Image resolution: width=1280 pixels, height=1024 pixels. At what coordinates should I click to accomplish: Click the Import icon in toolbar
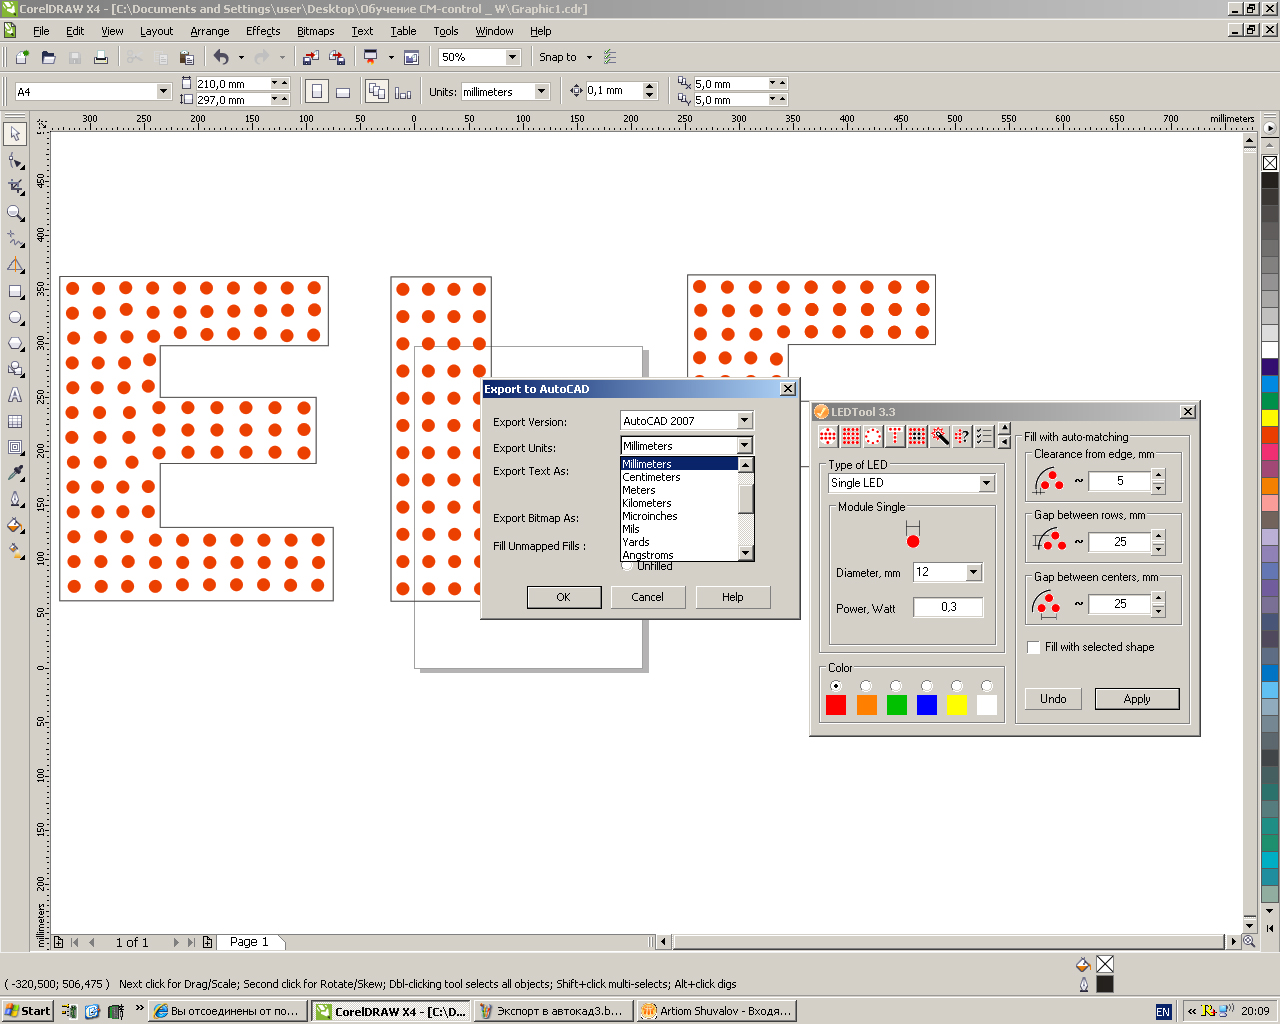pos(310,57)
